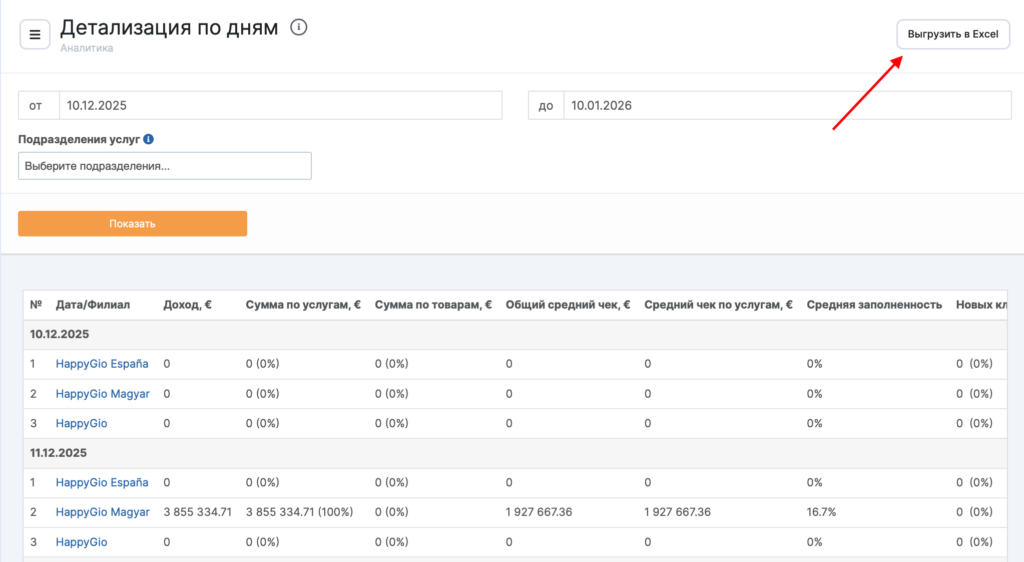The image size is (1024, 562).
Task: Expand the 'Выберите подразделения...' selector
Action: tap(165, 166)
